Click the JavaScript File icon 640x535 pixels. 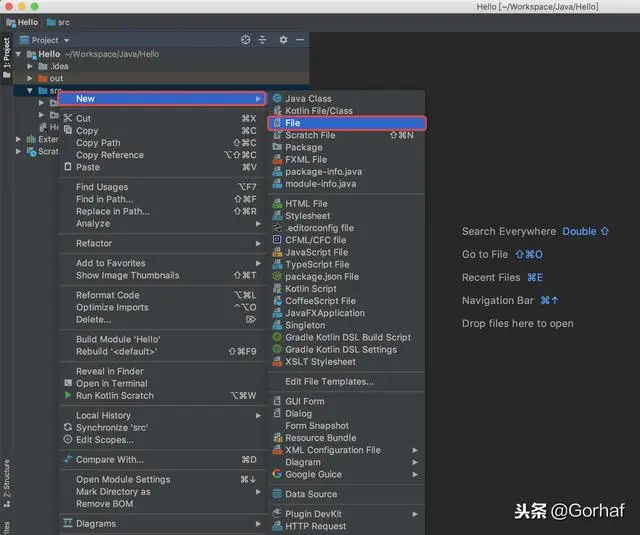tap(277, 252)
